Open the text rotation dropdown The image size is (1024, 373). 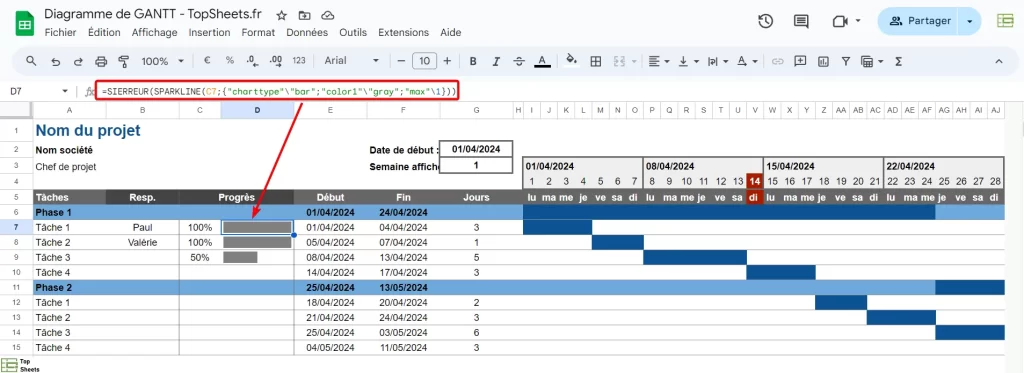748,61
